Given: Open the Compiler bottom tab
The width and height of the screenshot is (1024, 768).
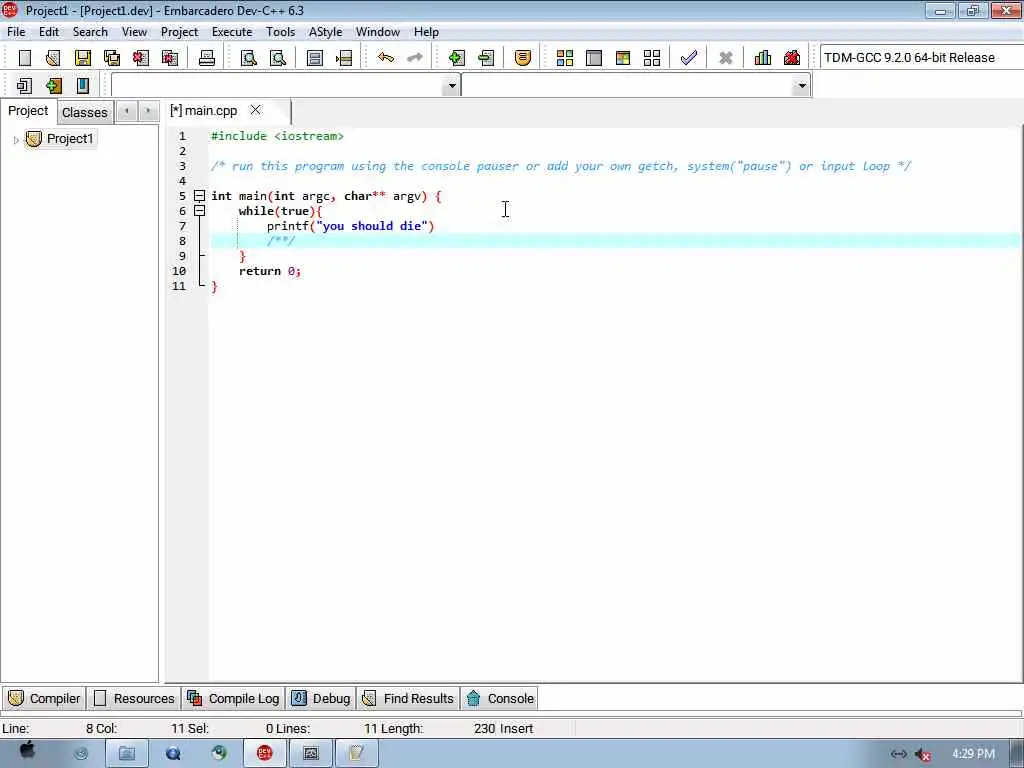Looking at the screenshot, I should tap(44, 699).
